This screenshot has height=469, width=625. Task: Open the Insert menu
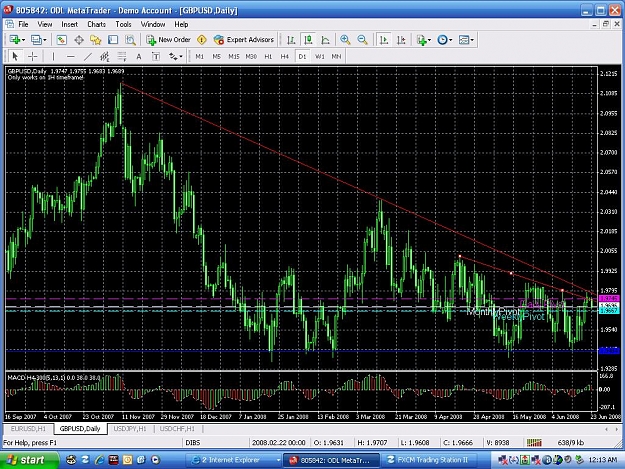69,24
